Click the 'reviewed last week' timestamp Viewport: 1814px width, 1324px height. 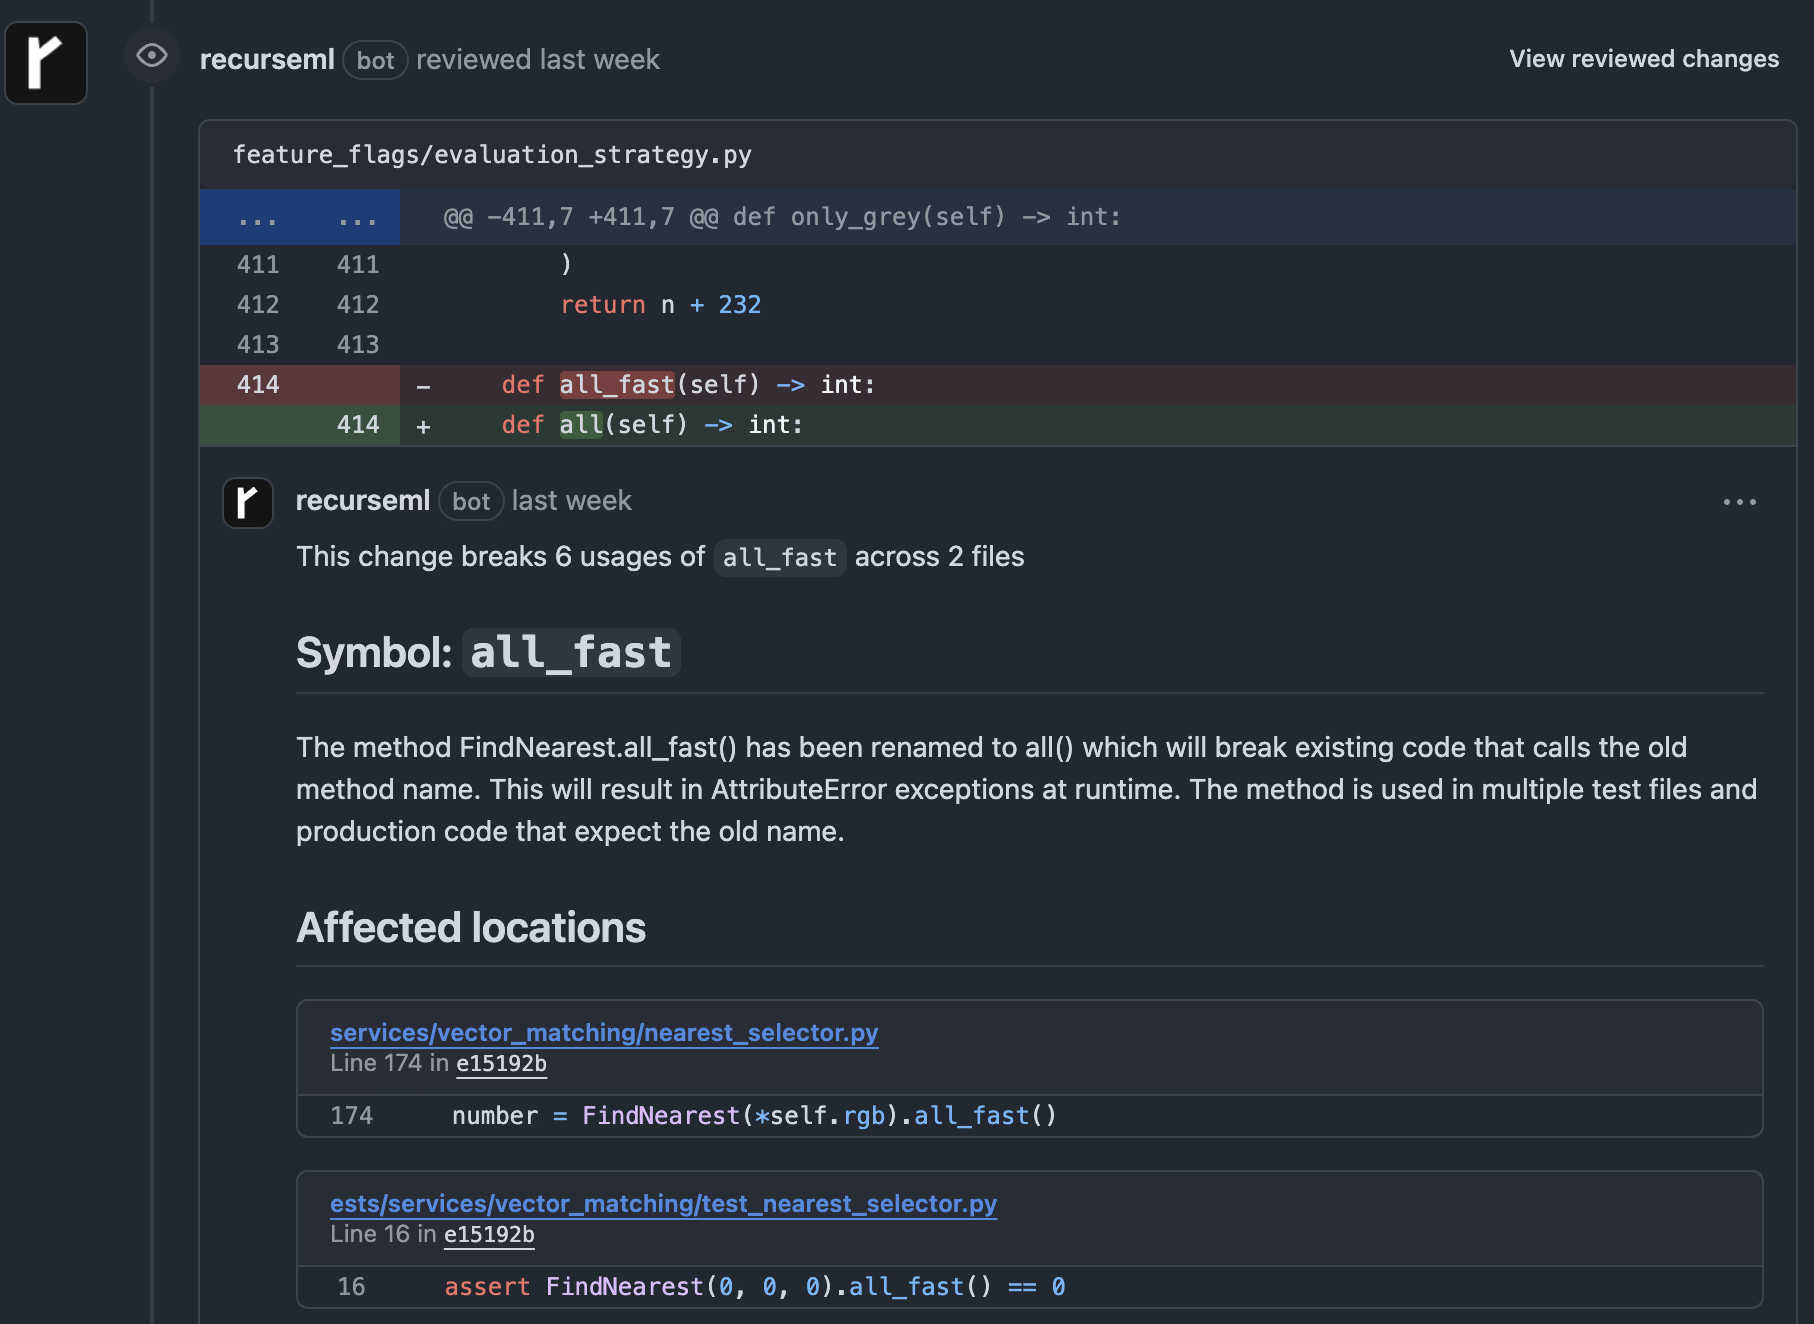537,60
